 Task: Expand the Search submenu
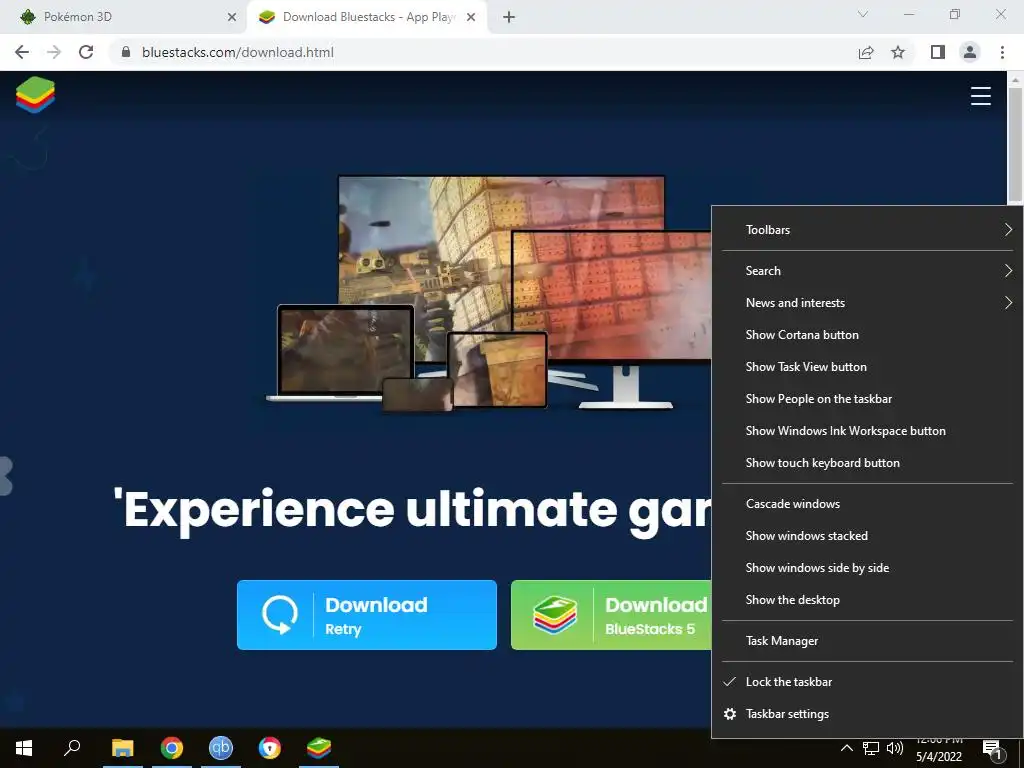point(867,270)
